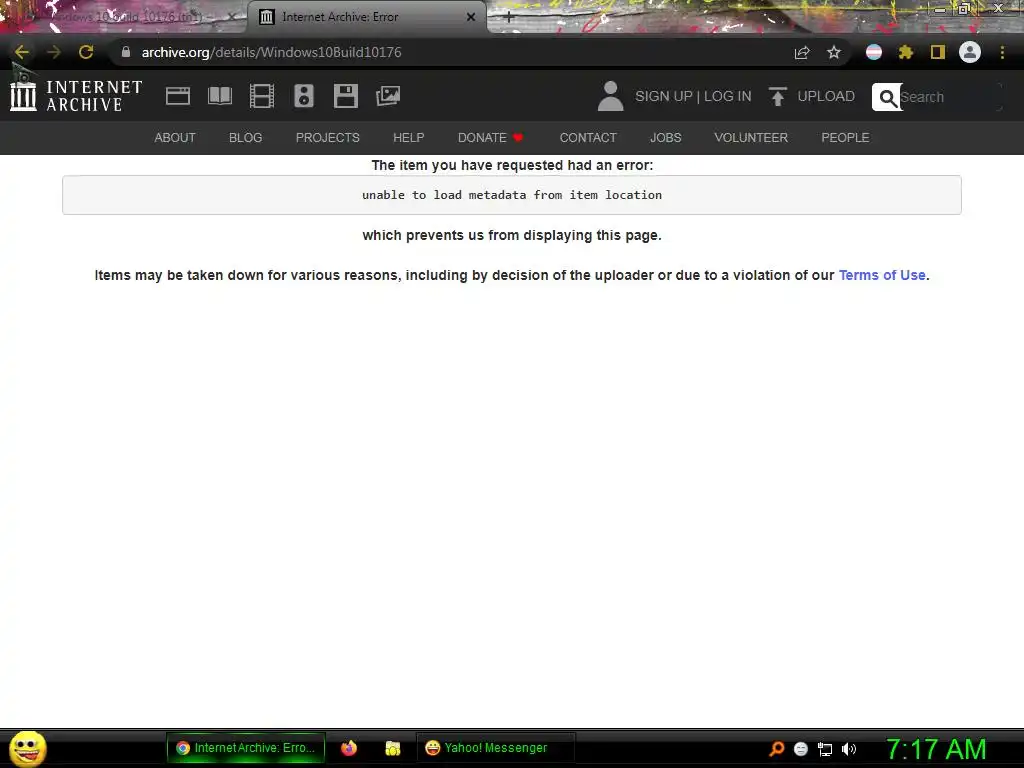The width and height of the screenshot is (1024, 768).
Task: Follow the Terms of Use link
Action: tap(882, 276)
